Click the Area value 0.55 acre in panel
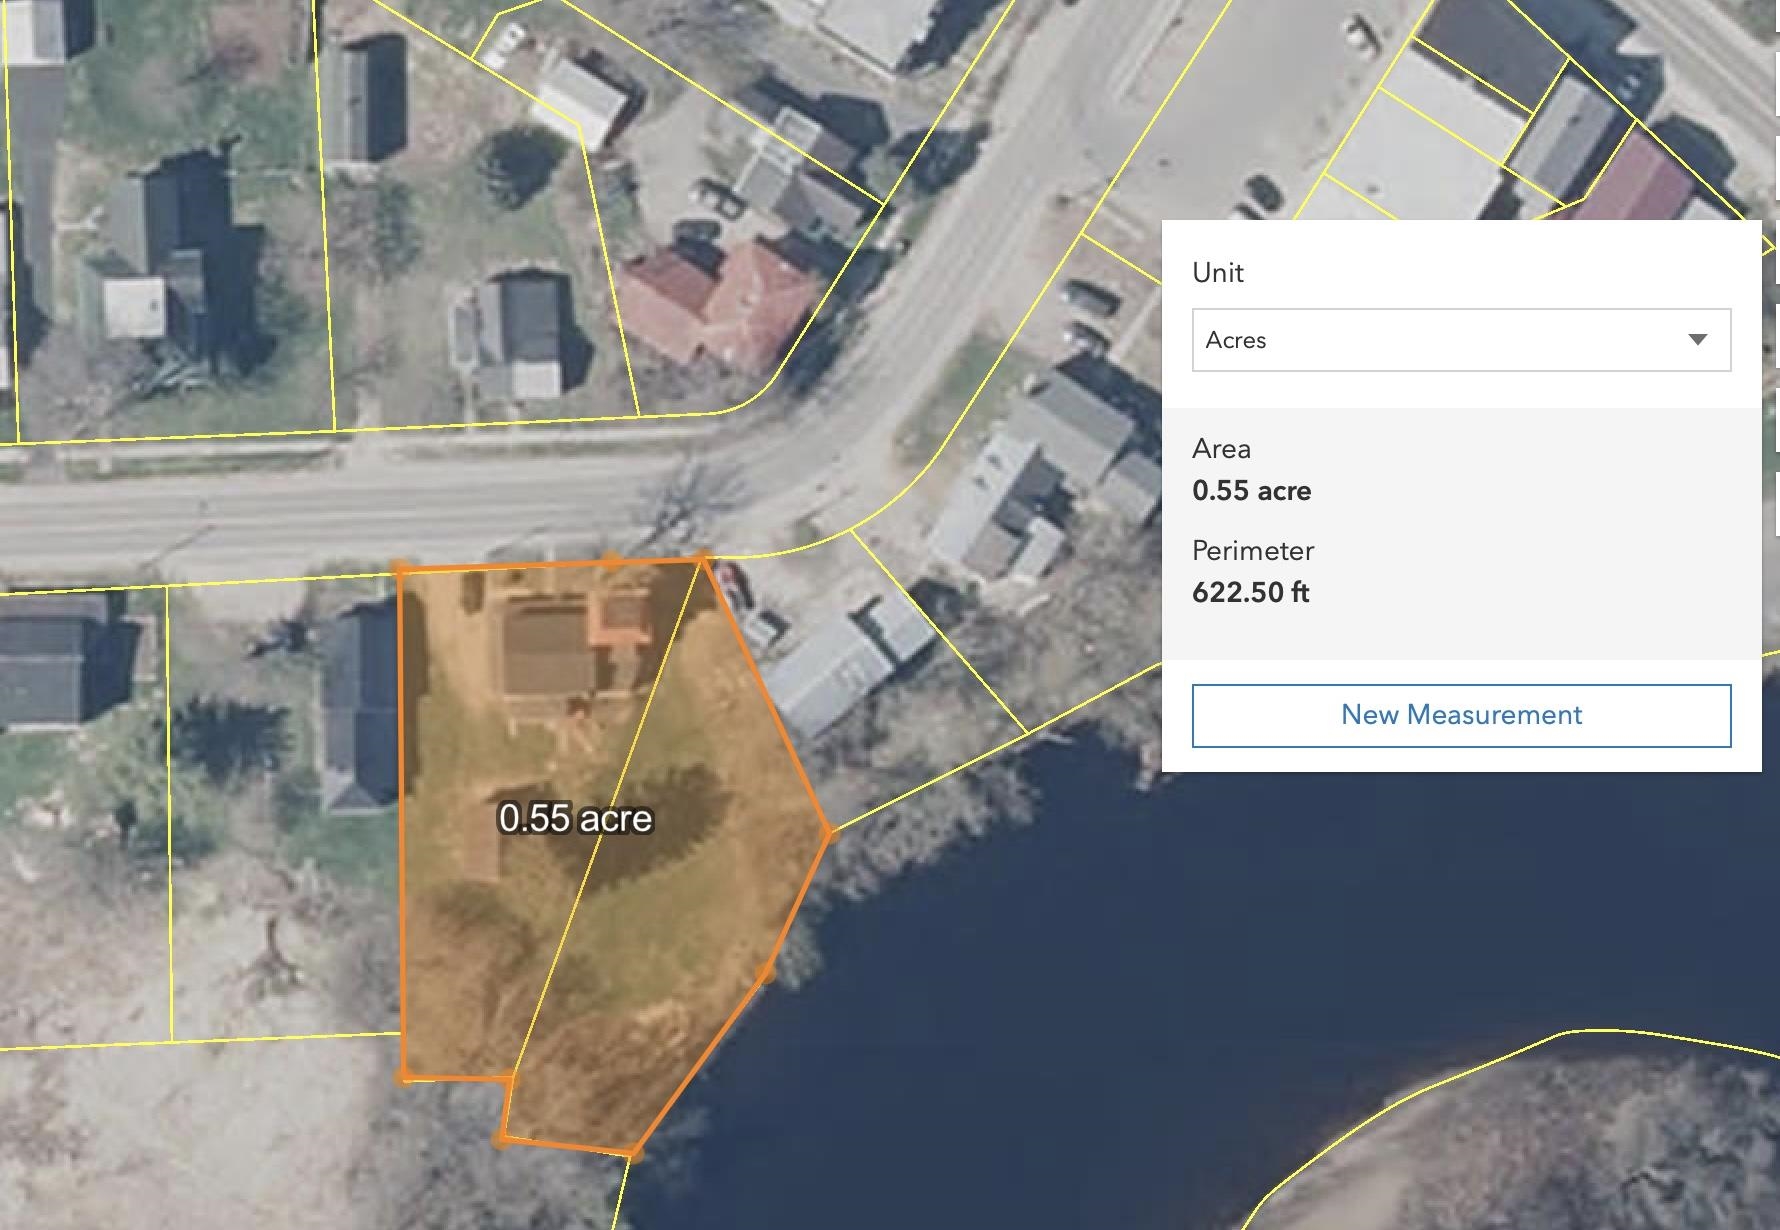 [x=1251, y=491]
